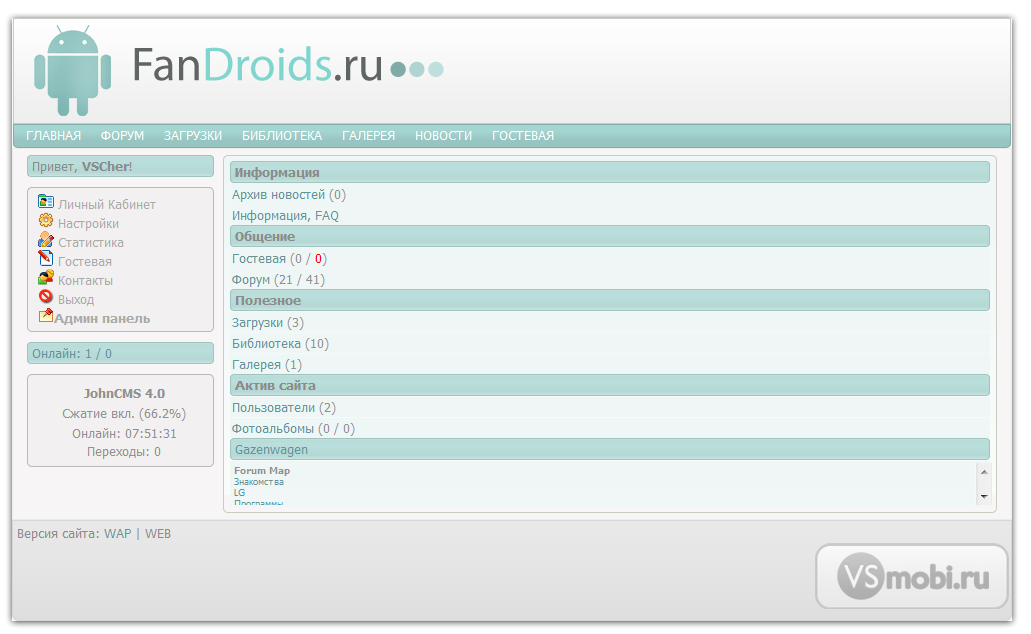Open the ГЛАВНАЯ menu item

pos(53,135)
